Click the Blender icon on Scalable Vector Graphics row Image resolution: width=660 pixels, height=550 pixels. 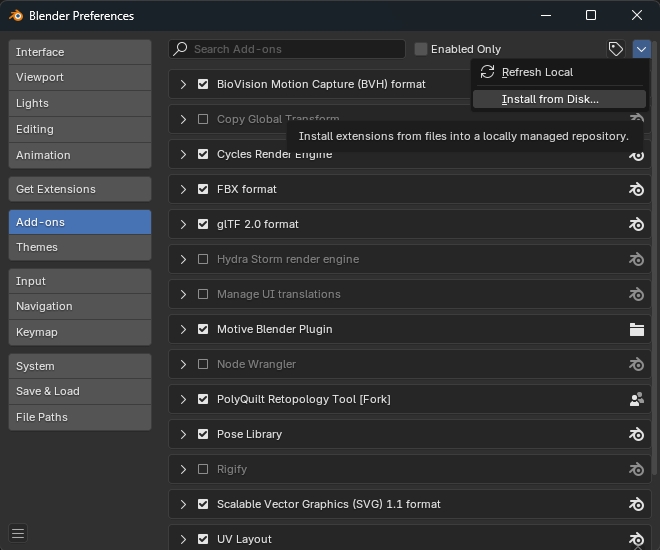(636, 504)
